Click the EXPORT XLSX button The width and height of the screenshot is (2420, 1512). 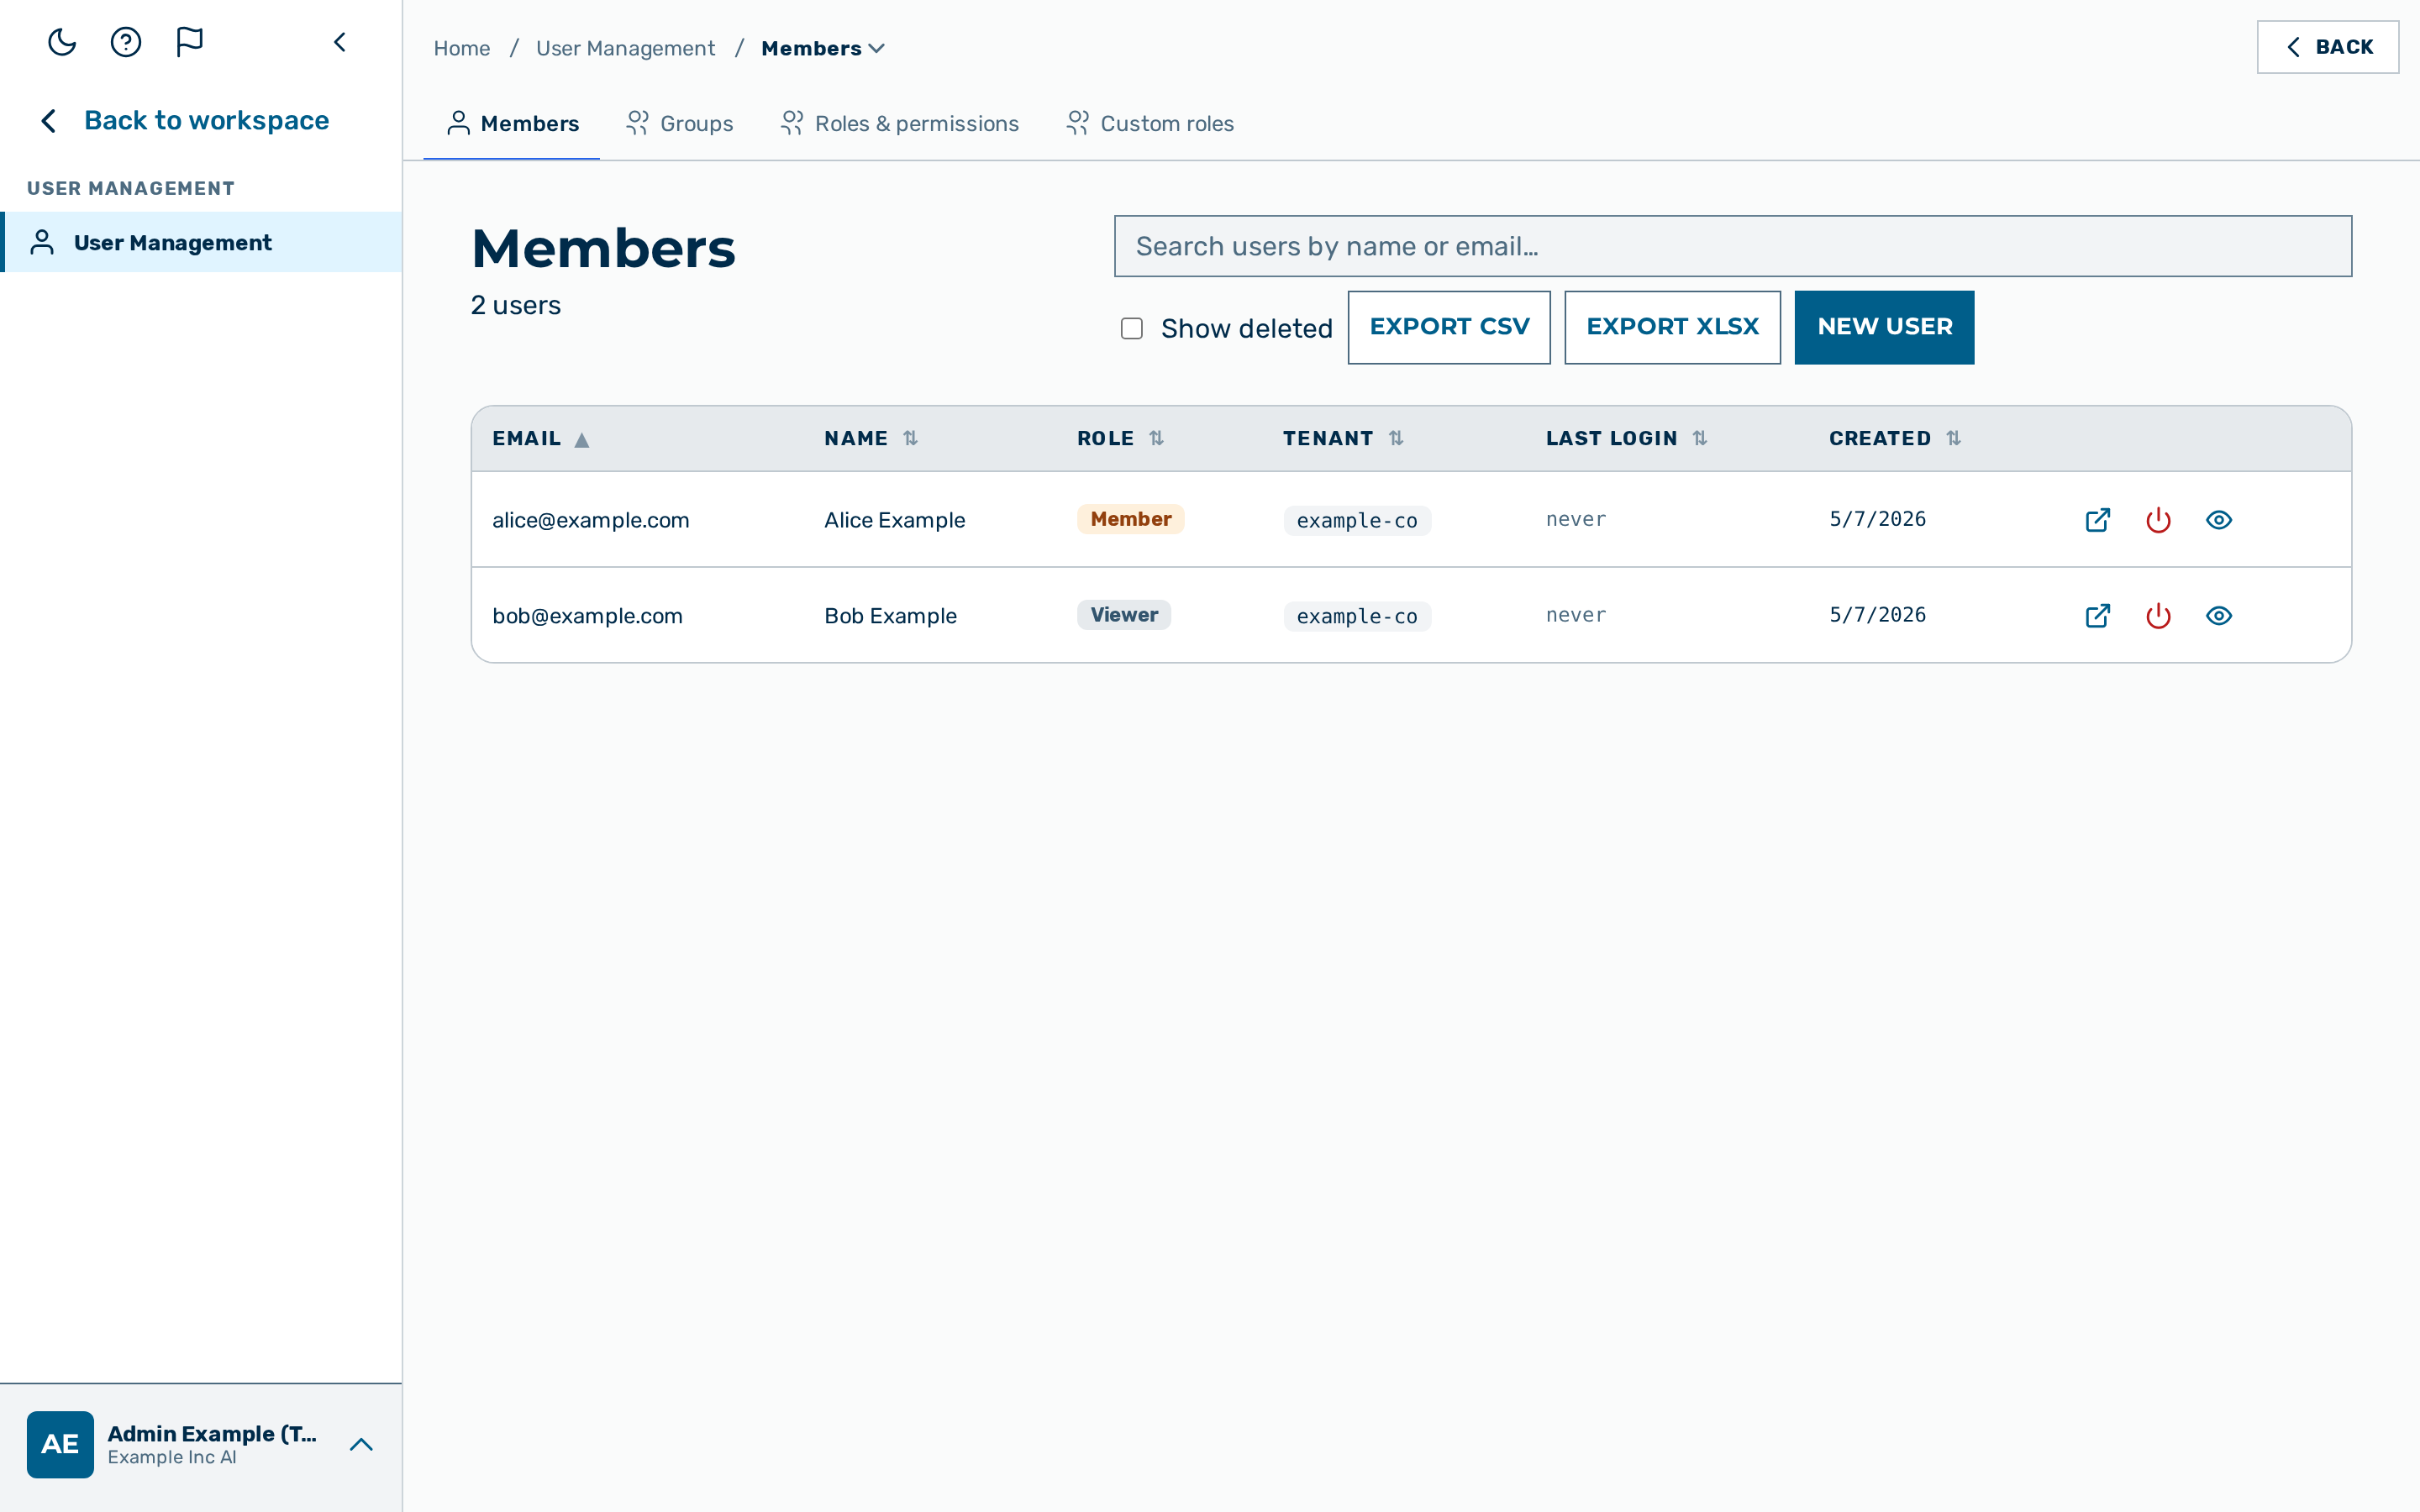1672,327
